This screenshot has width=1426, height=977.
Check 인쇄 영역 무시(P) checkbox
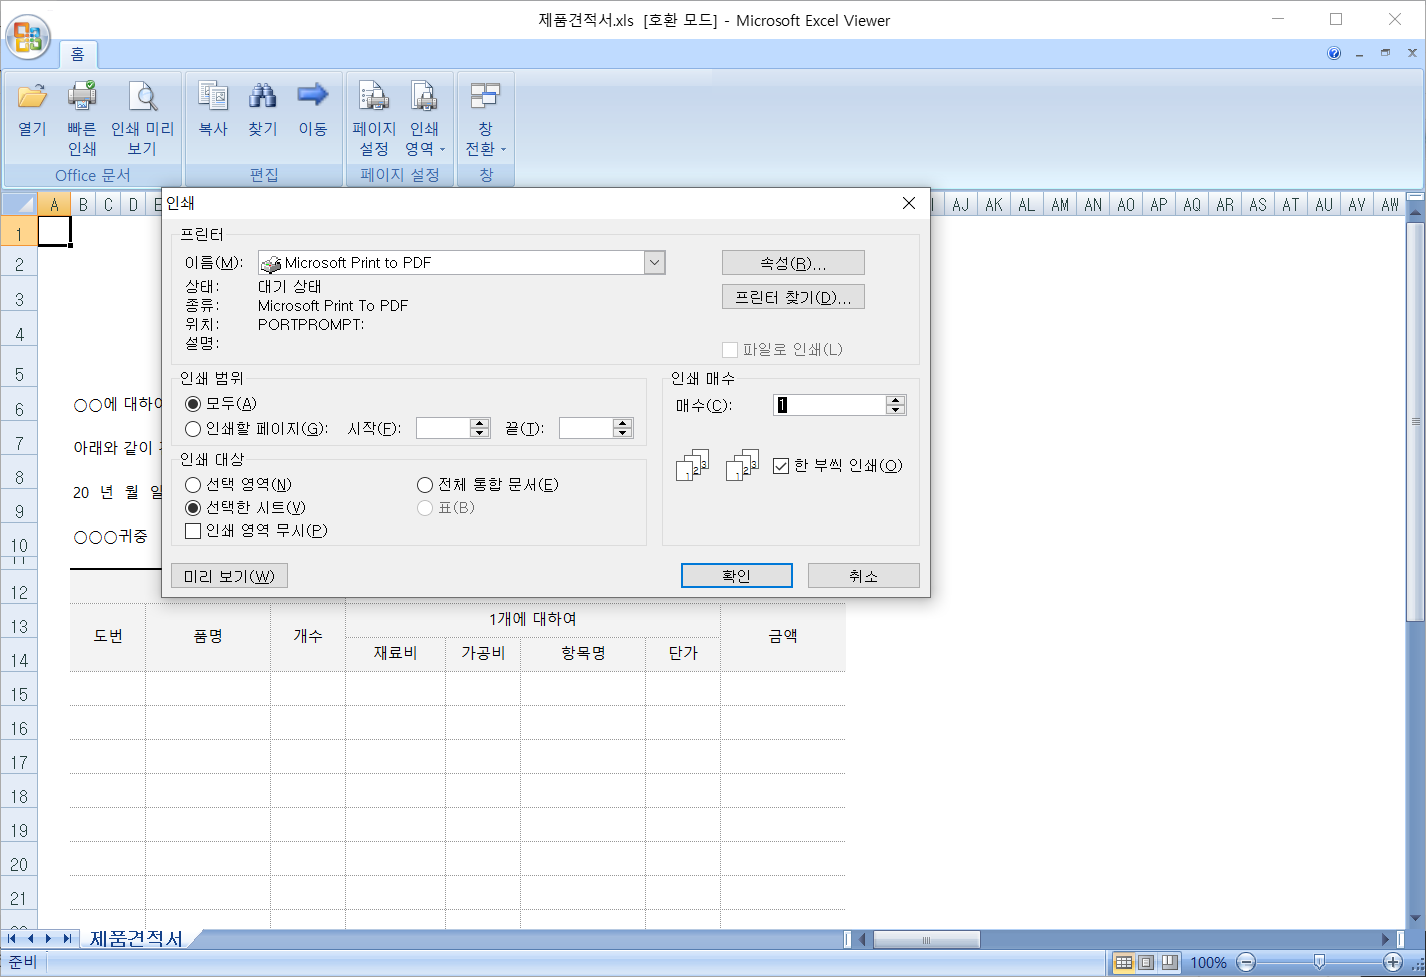coord(194,531)
